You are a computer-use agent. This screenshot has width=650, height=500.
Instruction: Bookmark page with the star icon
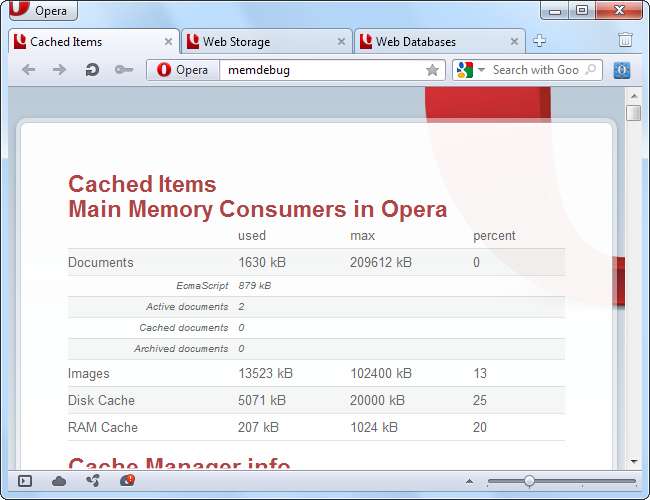432,70
